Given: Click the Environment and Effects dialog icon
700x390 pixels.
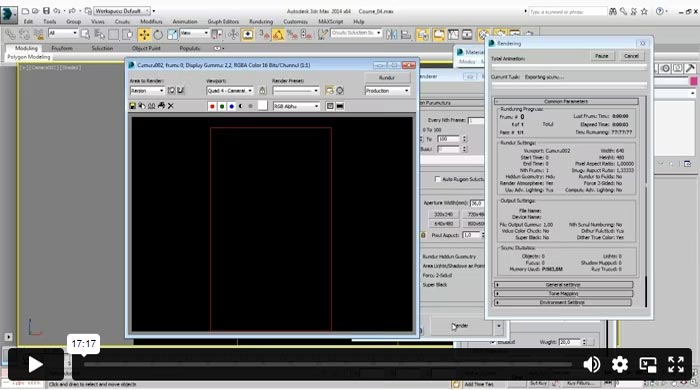Looking at the screenshot, I should pos(340,91).
